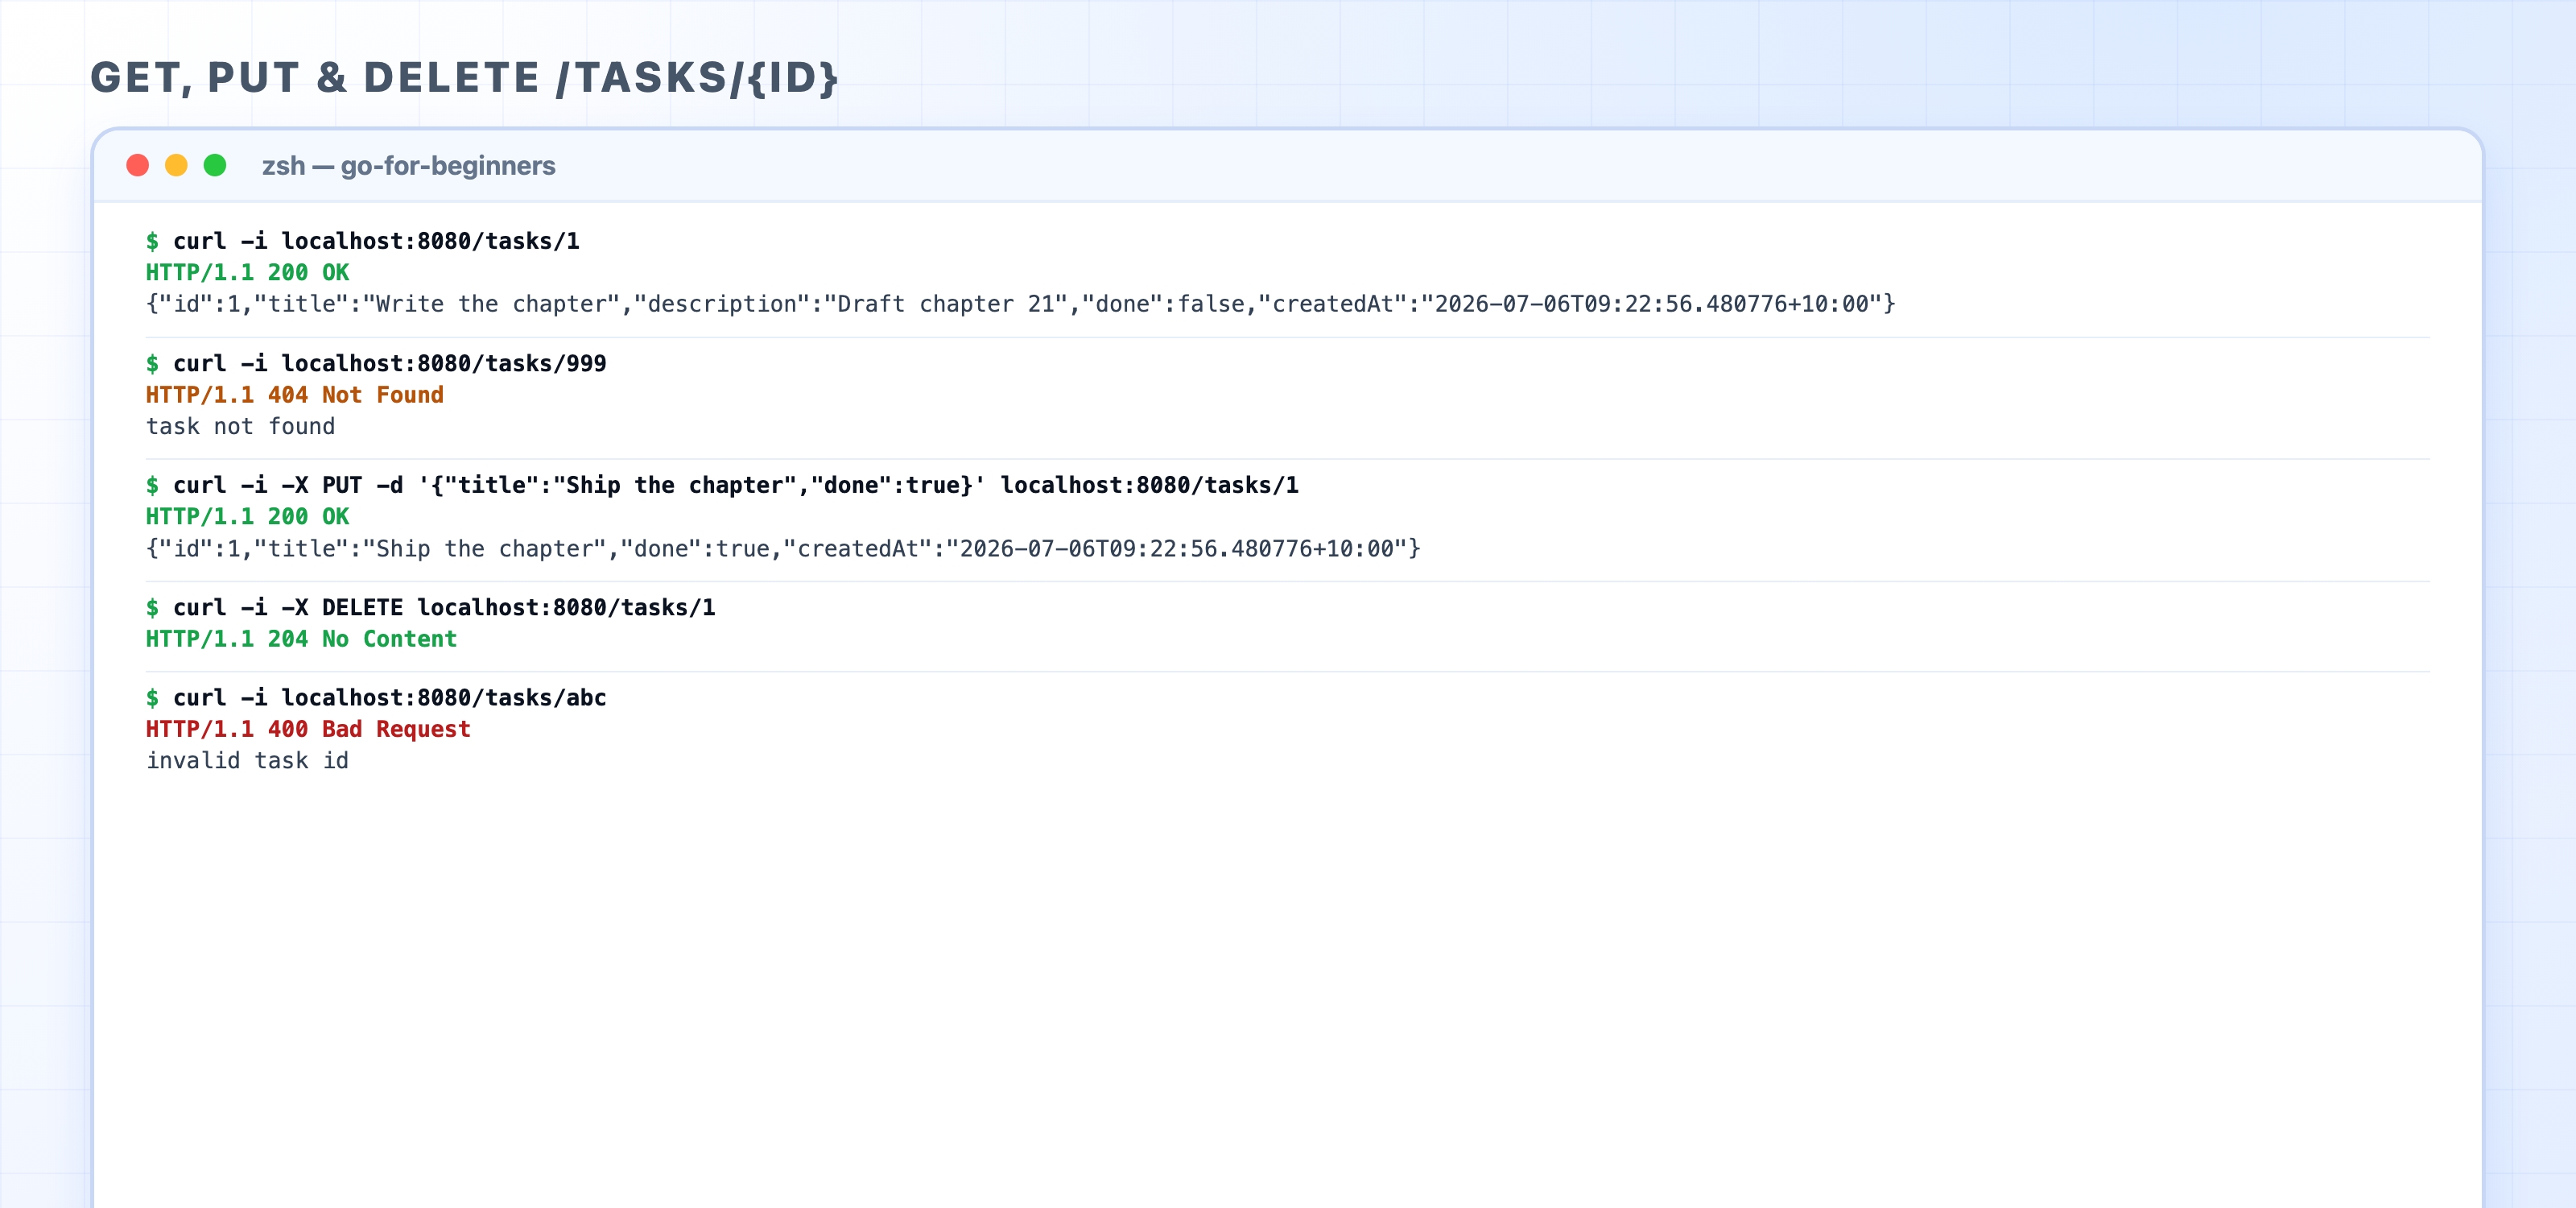Select the curl -X PUT command line

point(735,485)
